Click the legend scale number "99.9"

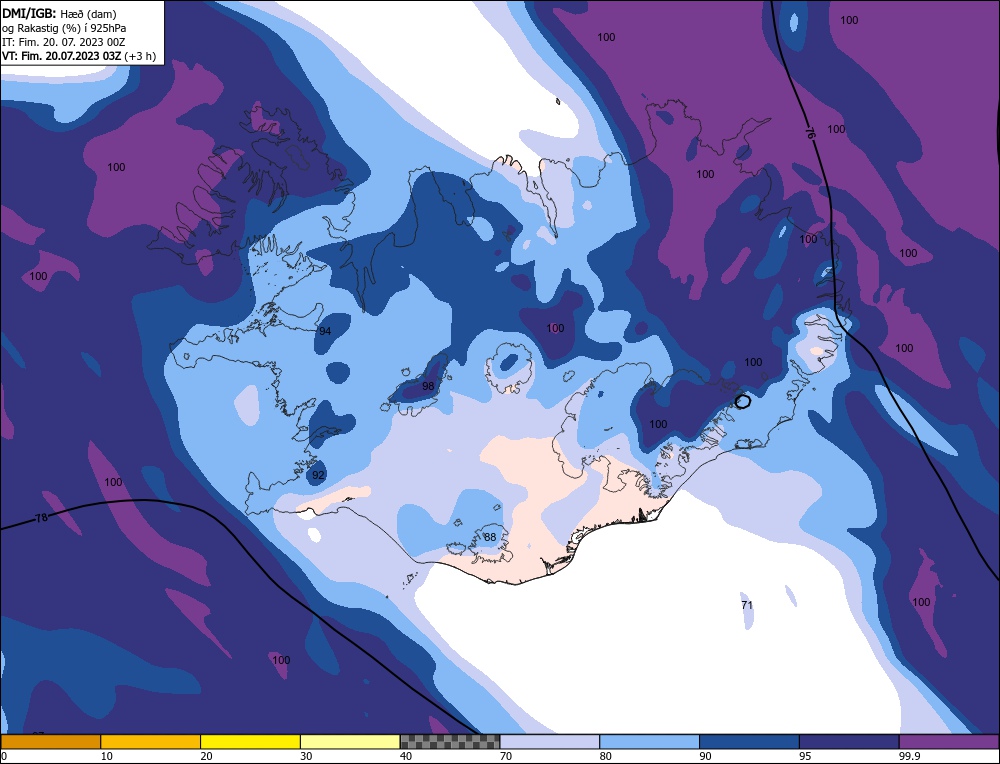(909, 756)
